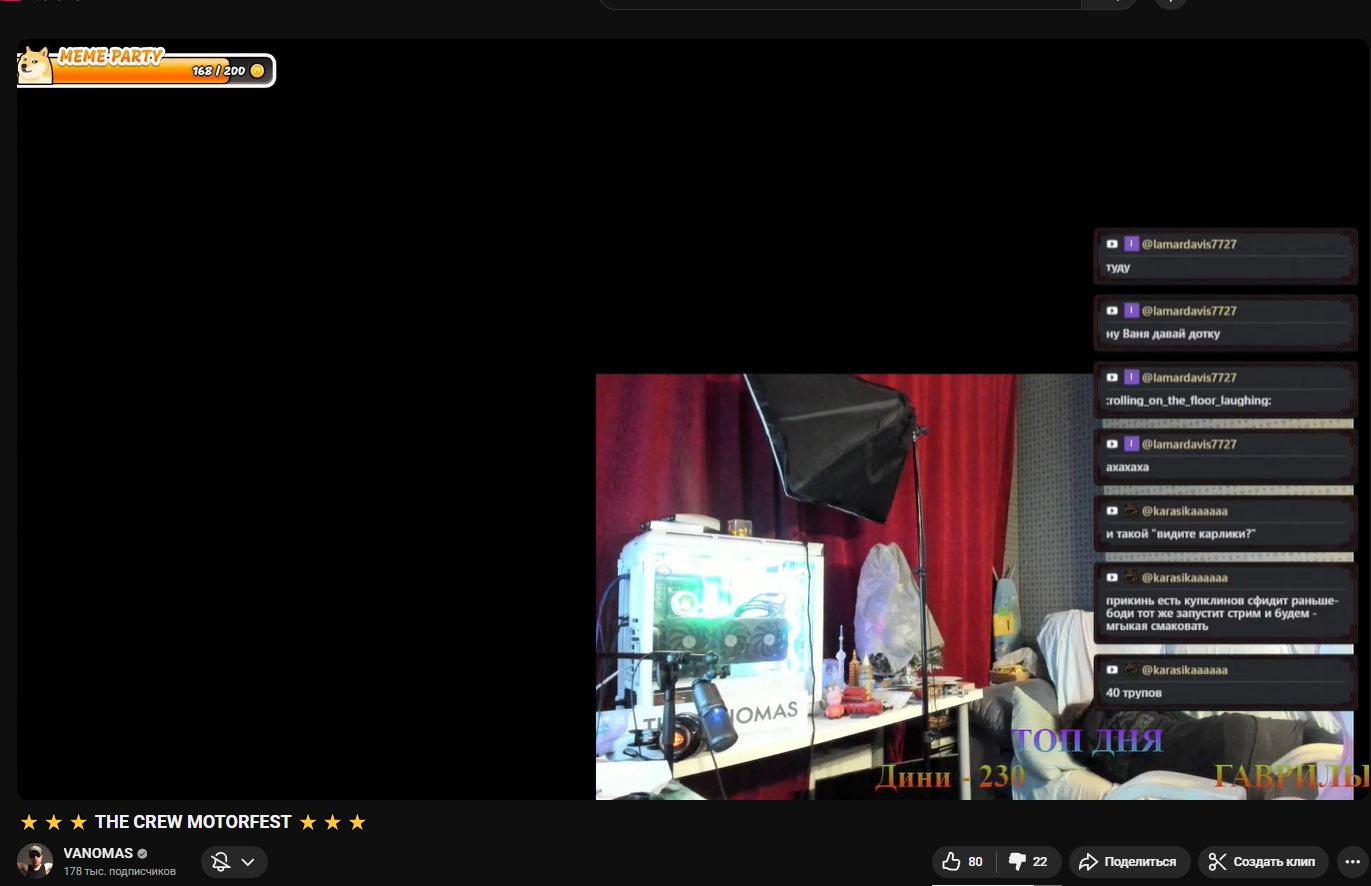Click the purple badge icon above 'ахахаха'
The image size is (1371, 886).
click(x=1131, y=444)
